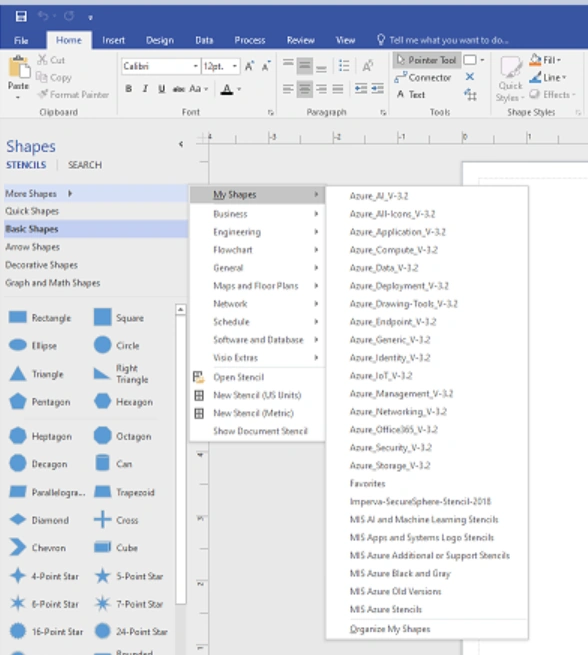The height and width of the screenshot is (655, 588).
Task: Click the Justify paragraph icon
Action: pos(338,89)
